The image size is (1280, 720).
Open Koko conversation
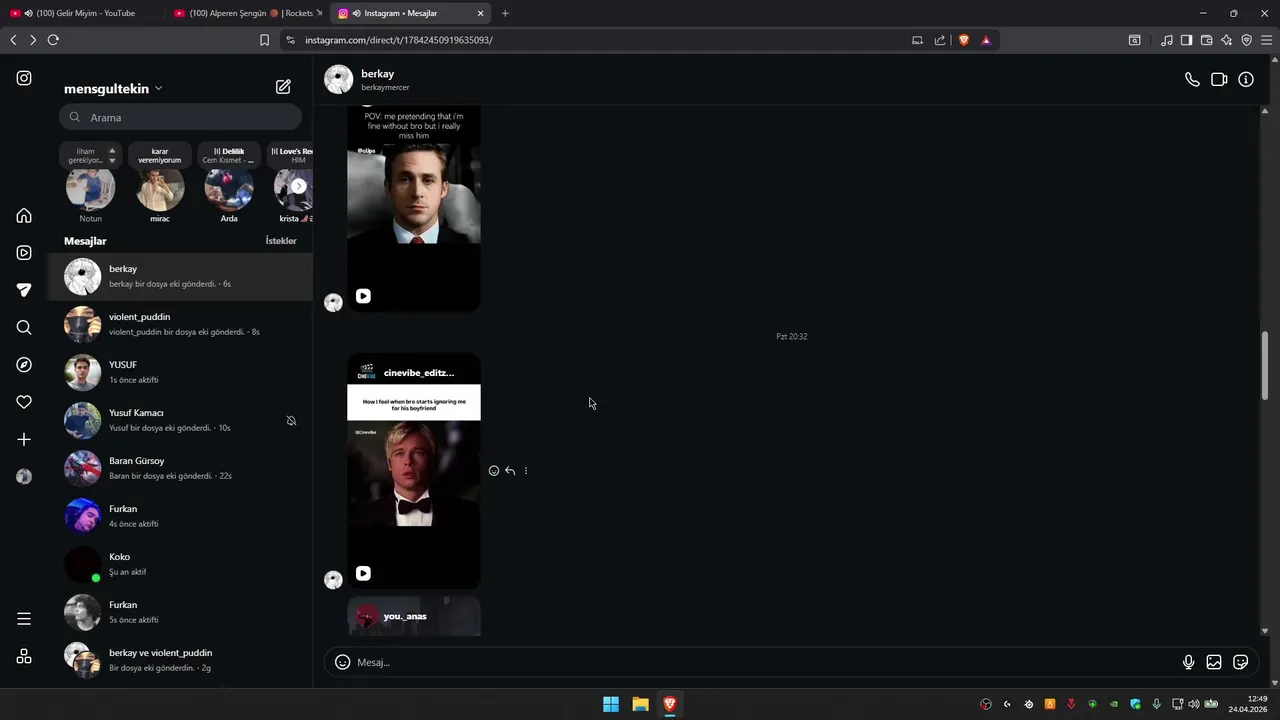pos(180,564)
